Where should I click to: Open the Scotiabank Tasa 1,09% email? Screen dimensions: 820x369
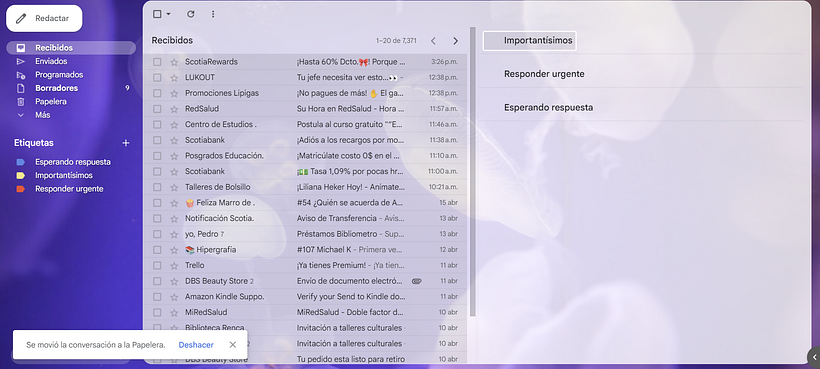(x=304, y=171)
